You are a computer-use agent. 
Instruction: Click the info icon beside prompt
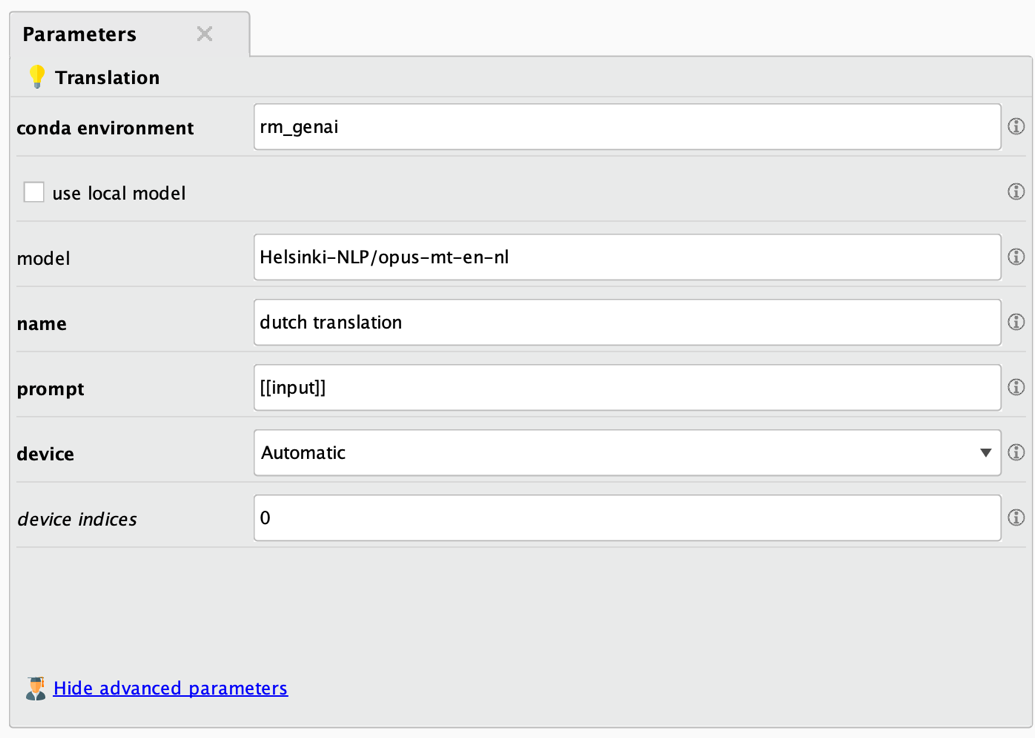pyautogui.click(x=1016, y=387)
